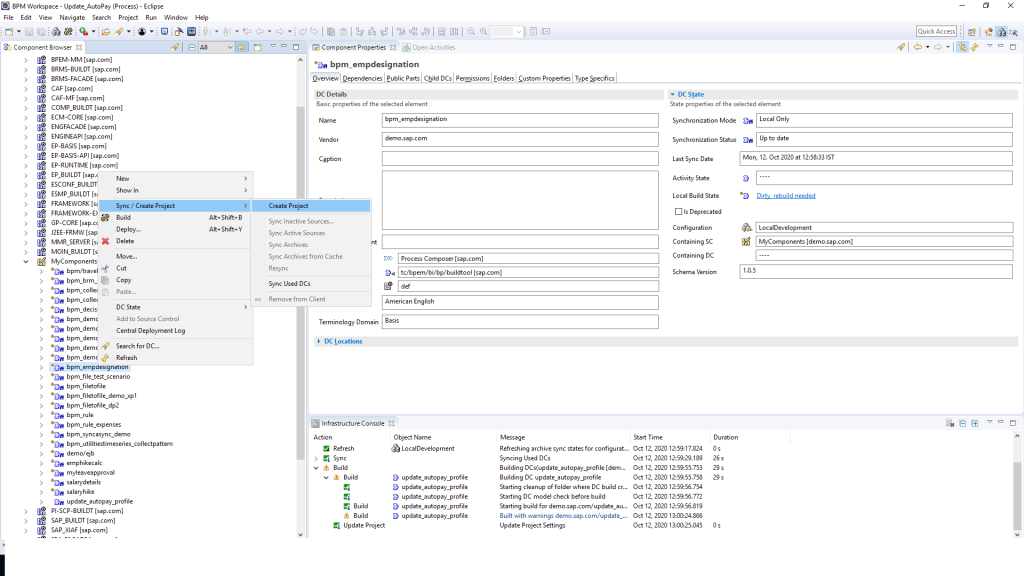Open the Navigate menu in menu bar
The height and width of the screenshot is (576, 1024).
click(x=72, y=18)
